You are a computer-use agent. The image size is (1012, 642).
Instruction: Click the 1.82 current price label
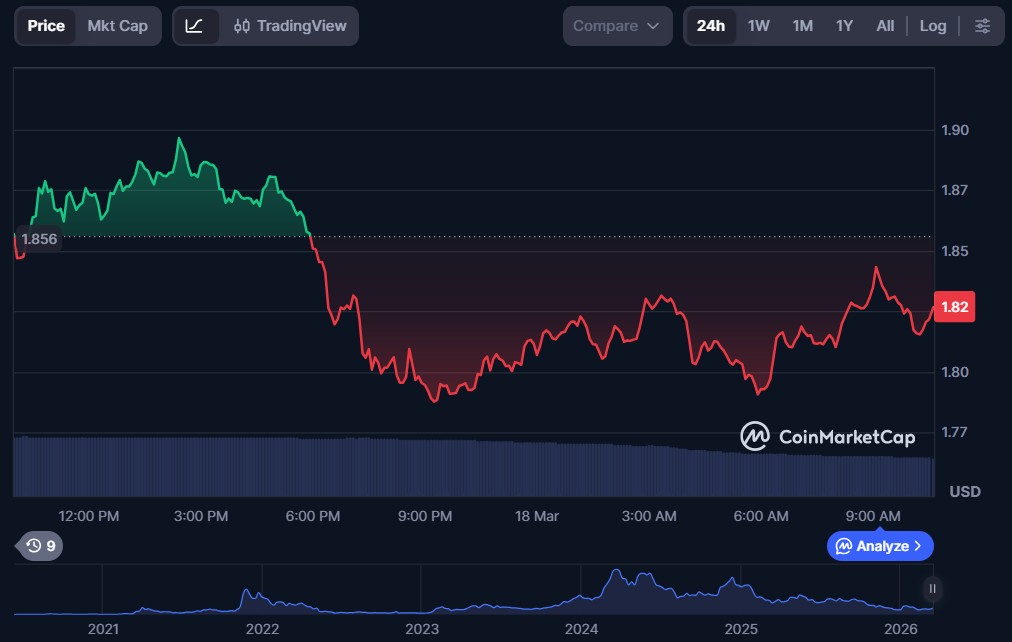click(x=954, y=307)
